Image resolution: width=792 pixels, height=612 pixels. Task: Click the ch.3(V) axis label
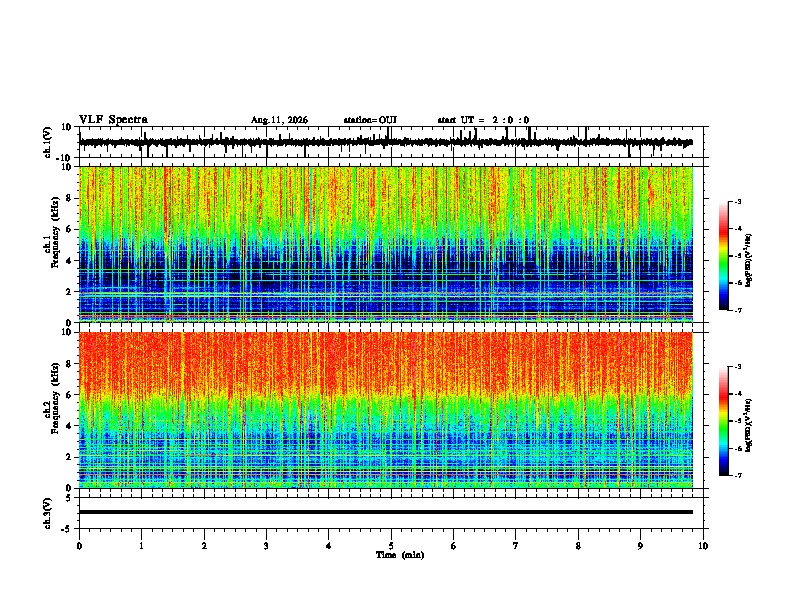coord(48,514)
